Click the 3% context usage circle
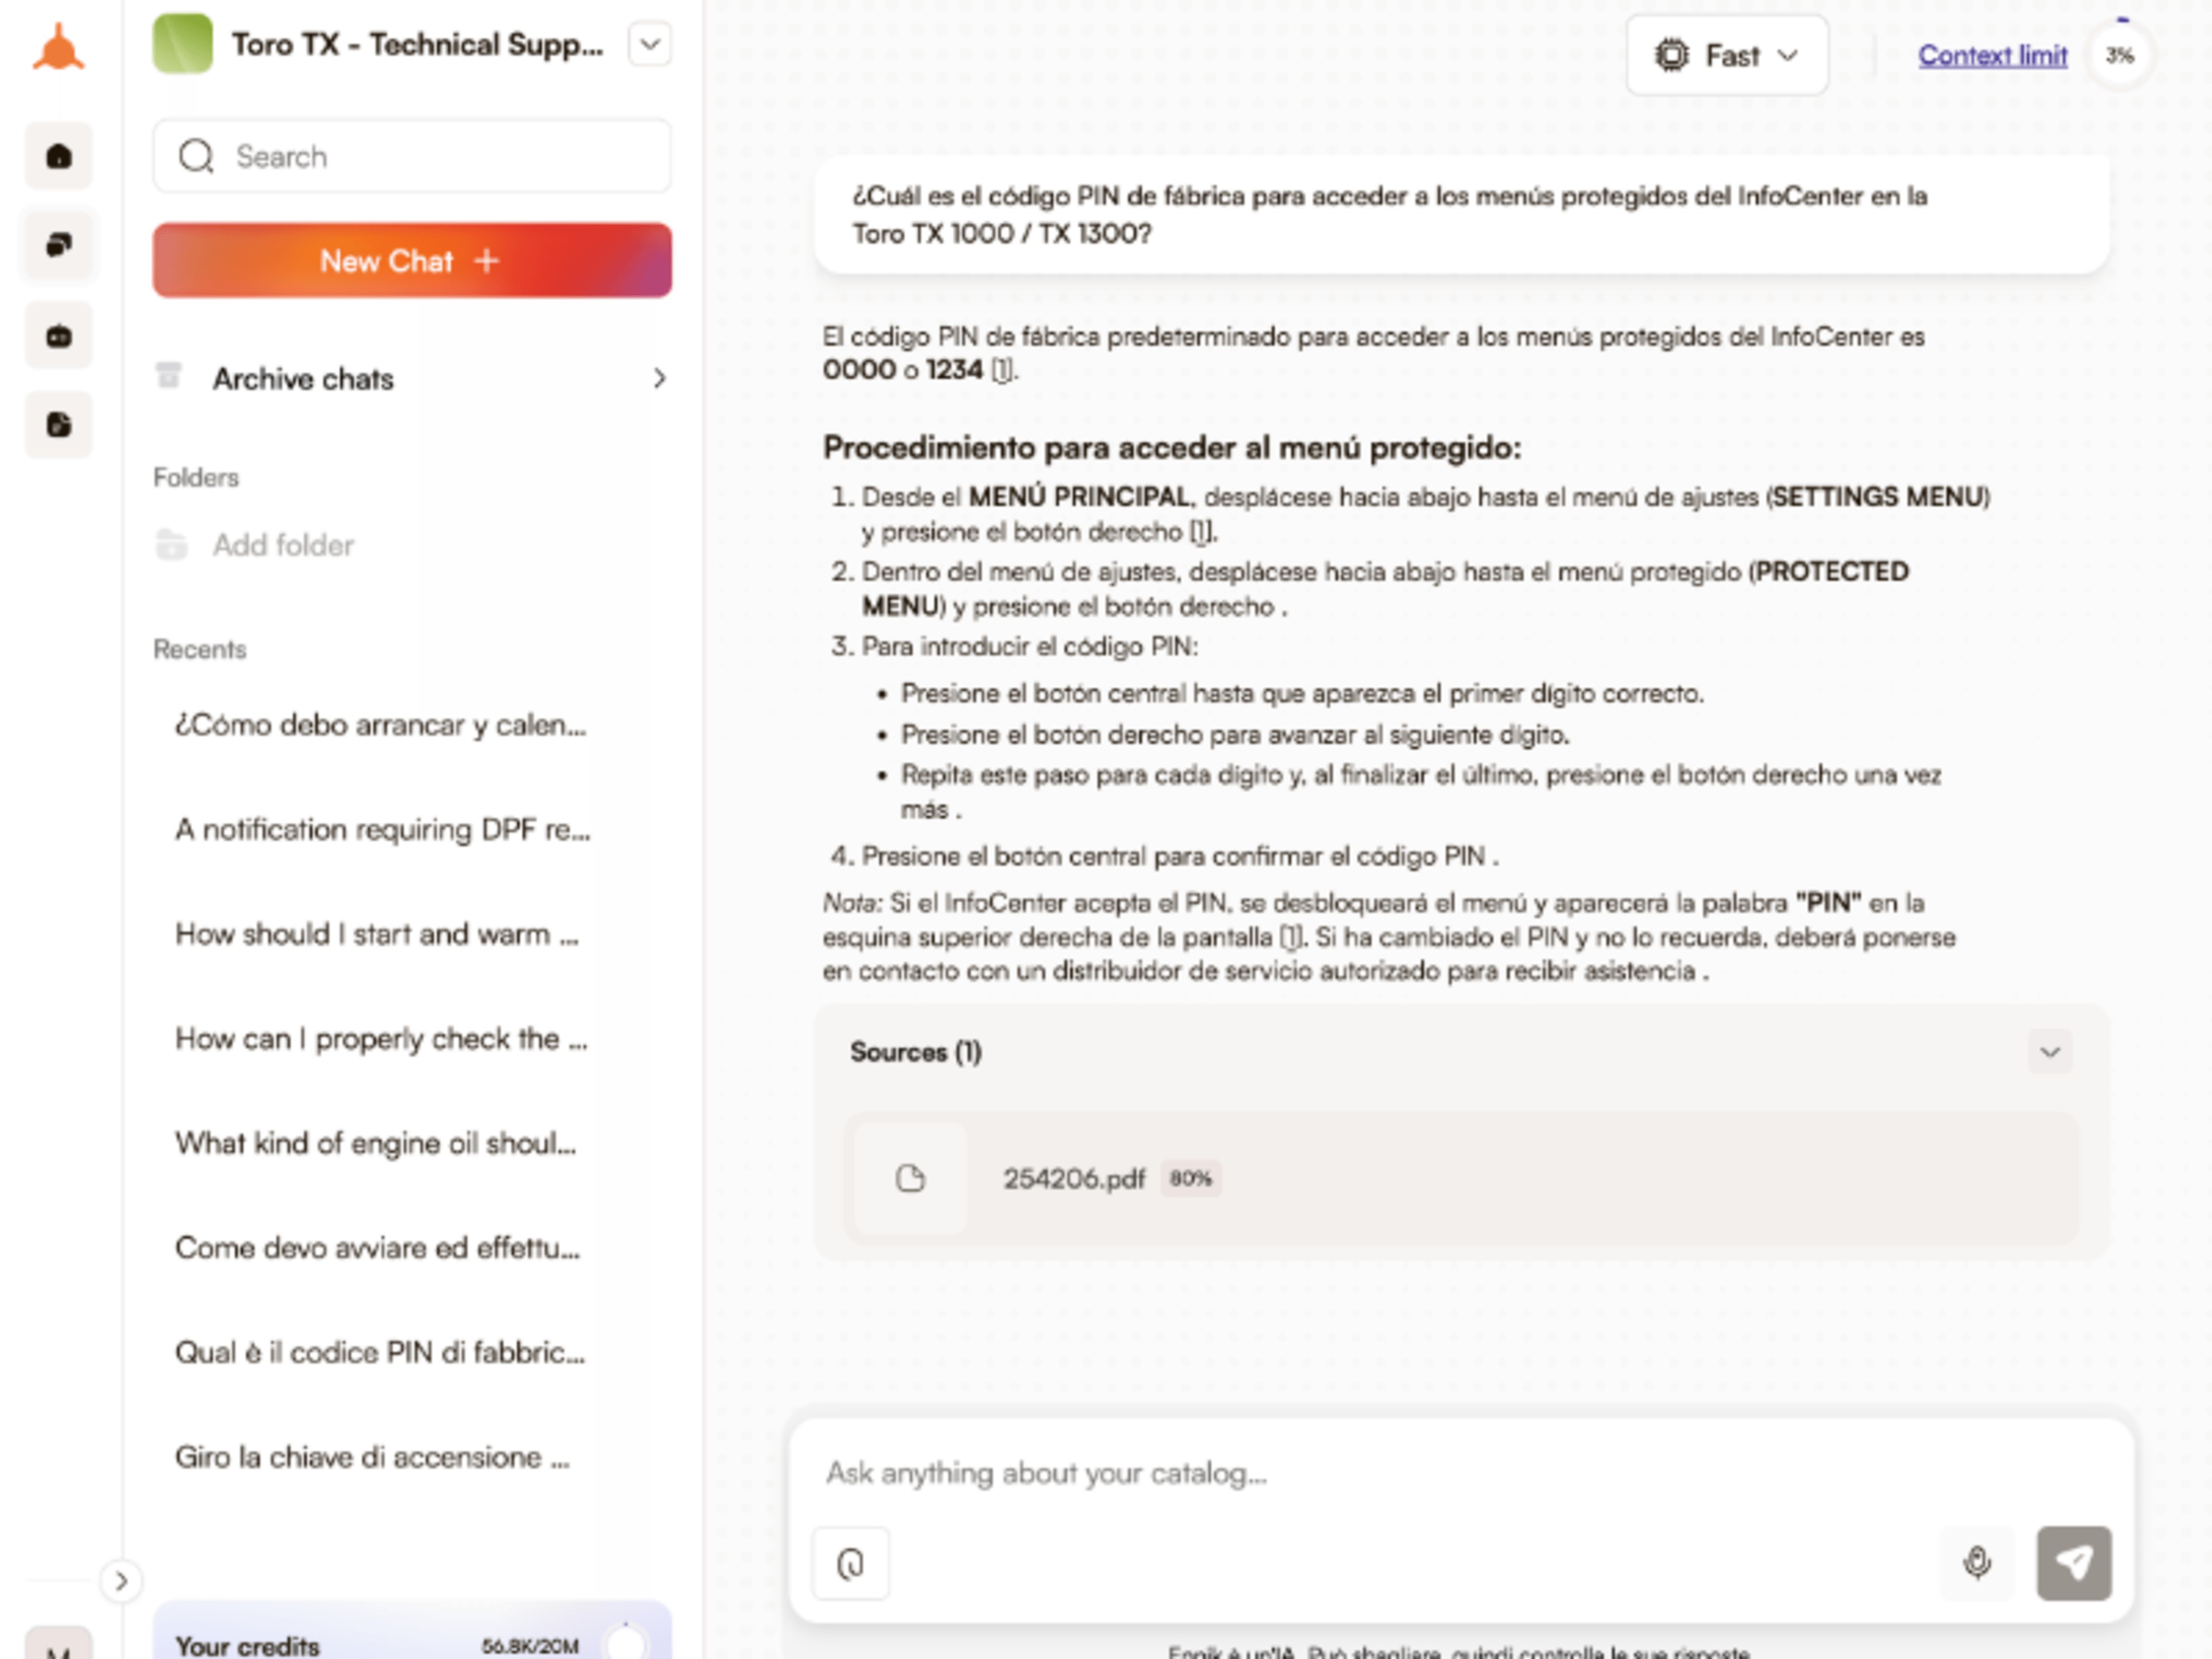This screenshot has height=1659, width=2212. pyautogui.click(x=2119, y=56)
